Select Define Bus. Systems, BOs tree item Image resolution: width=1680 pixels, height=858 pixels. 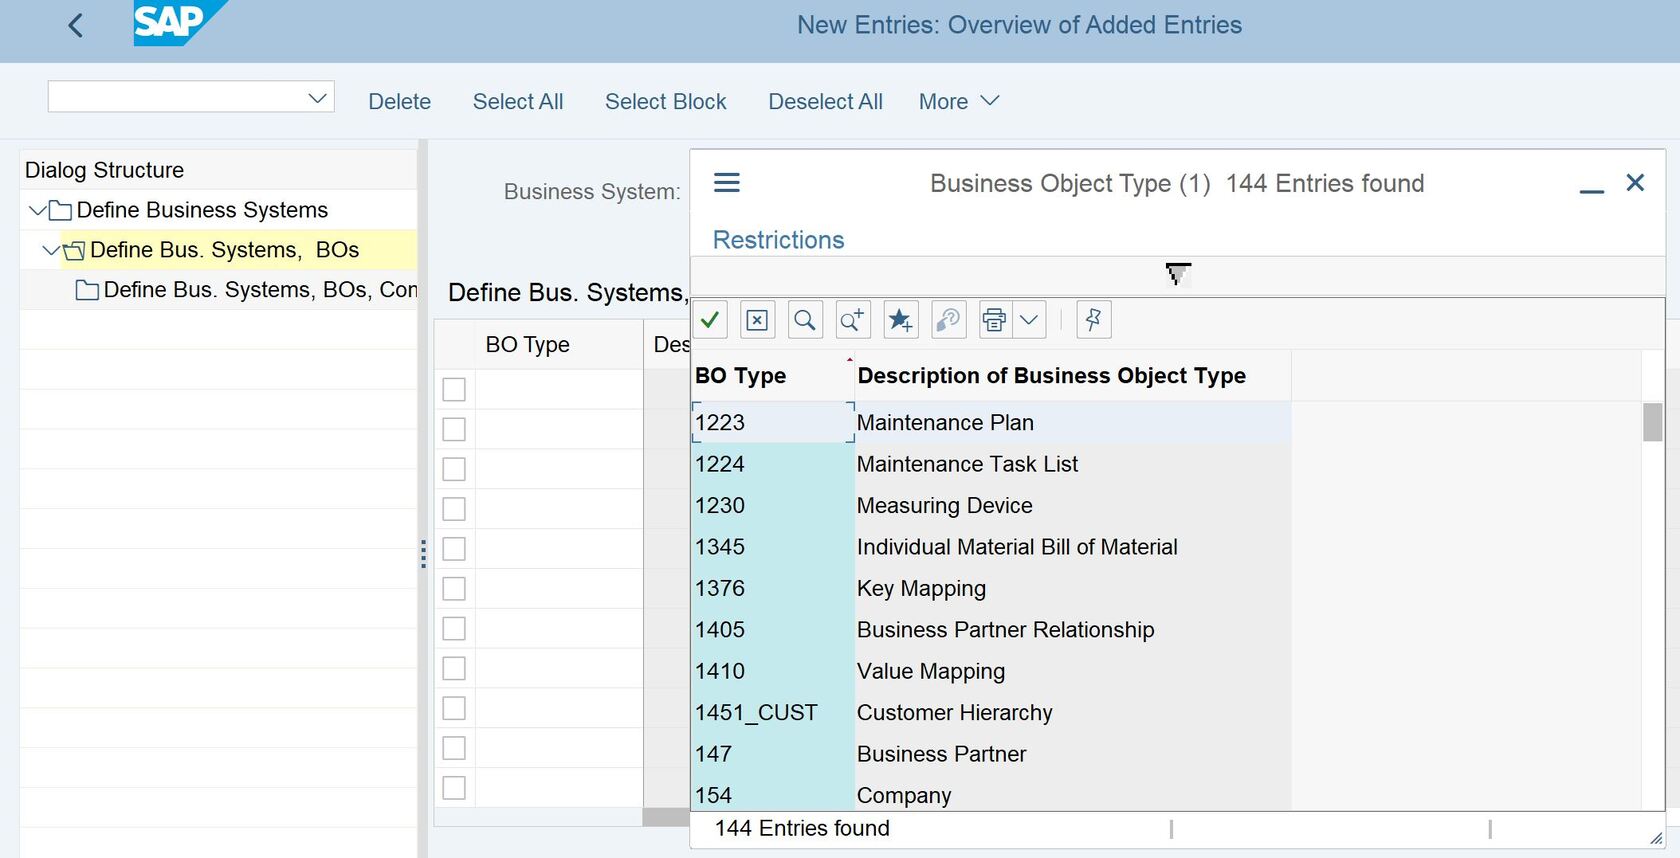coord(224,250)
